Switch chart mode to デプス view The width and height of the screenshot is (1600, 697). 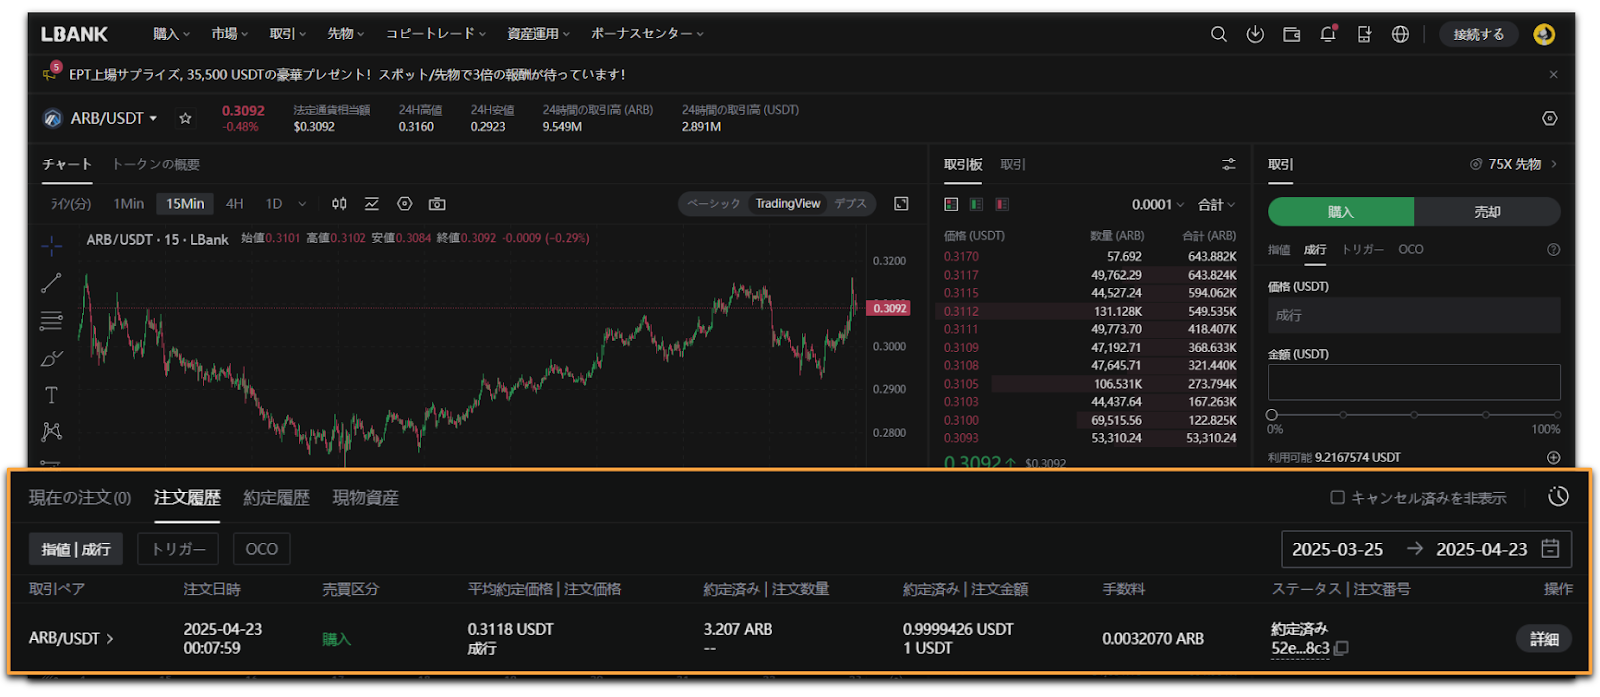click(x=850, y=204)
